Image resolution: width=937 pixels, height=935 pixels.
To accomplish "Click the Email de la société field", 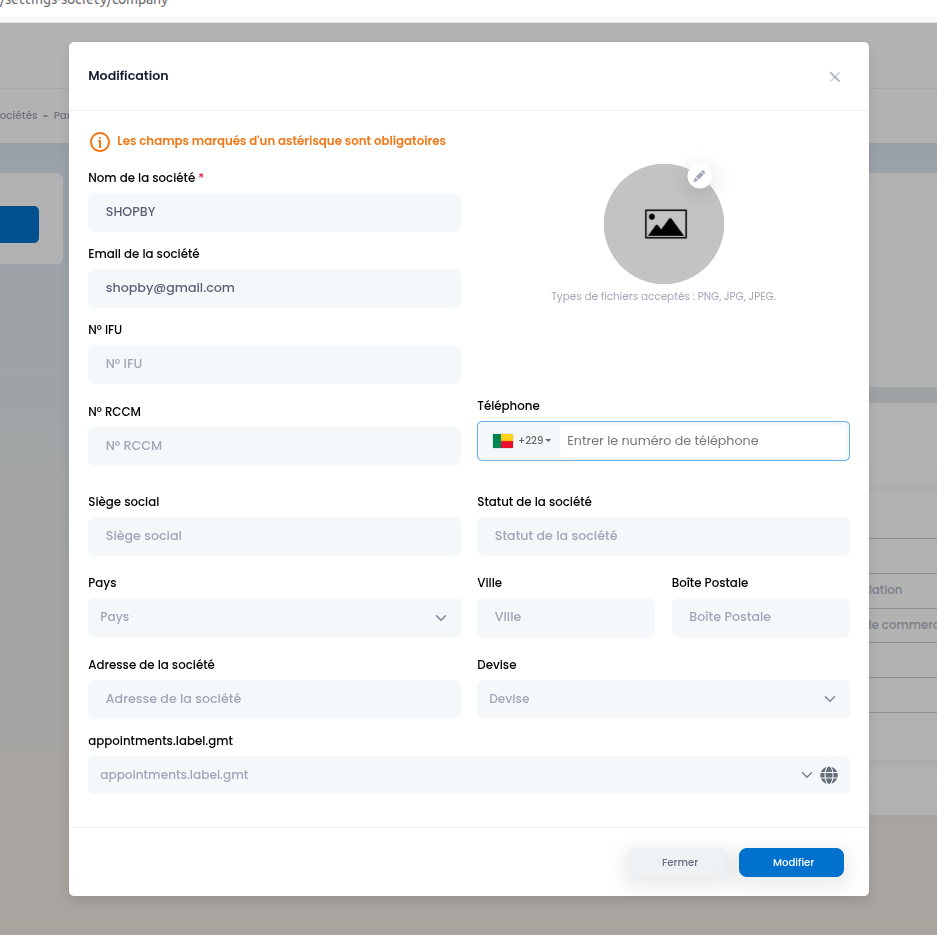I will pyautogui.click(x=274, y=288).
